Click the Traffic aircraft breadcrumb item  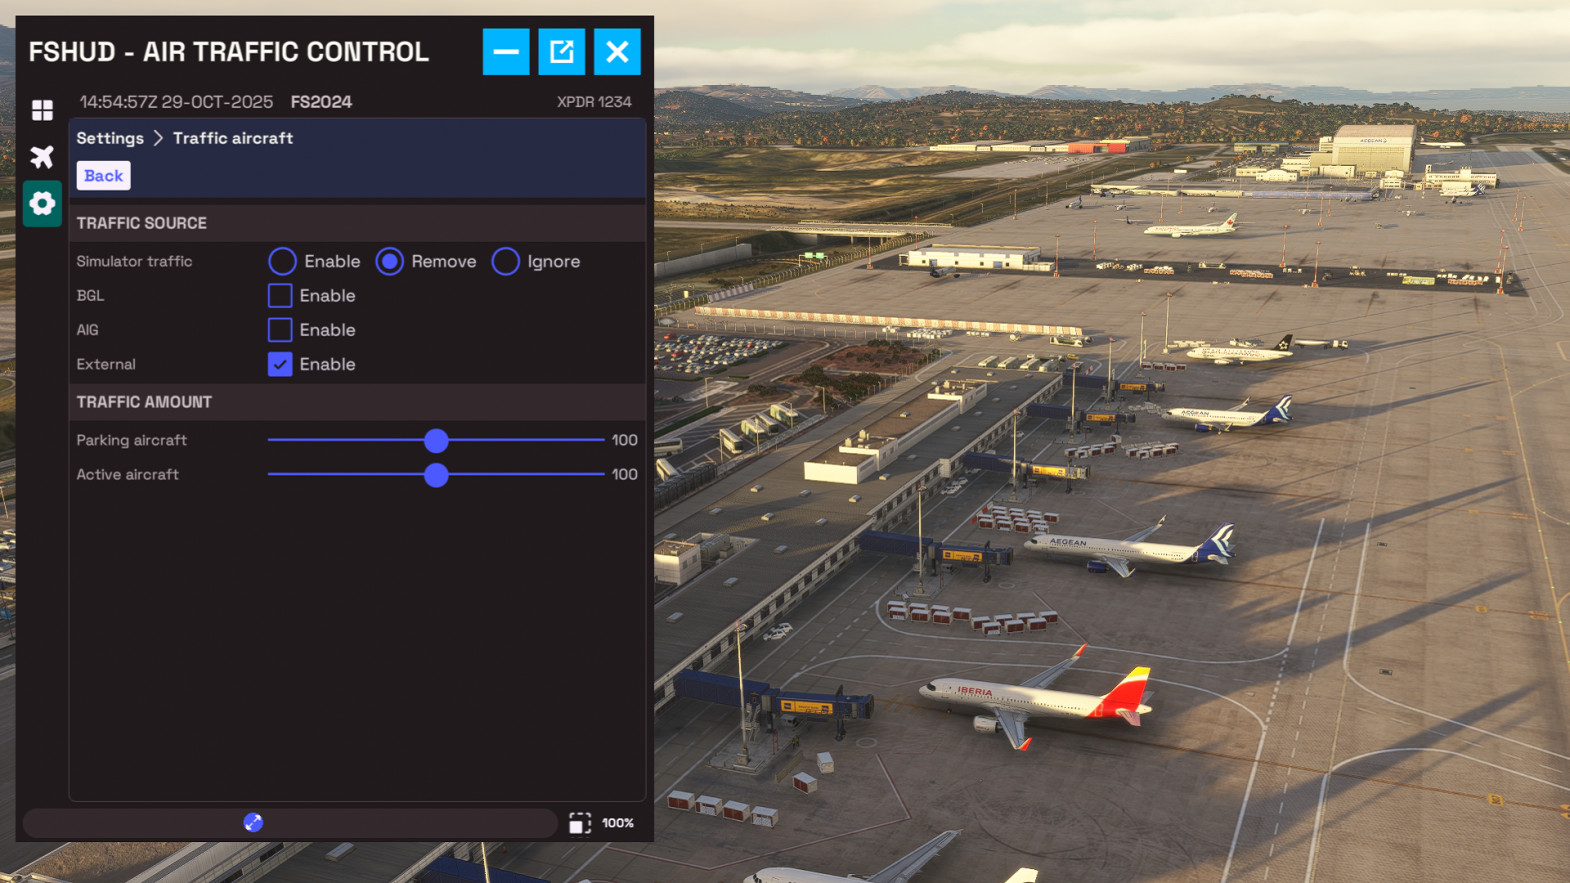[x=233, y=138]
